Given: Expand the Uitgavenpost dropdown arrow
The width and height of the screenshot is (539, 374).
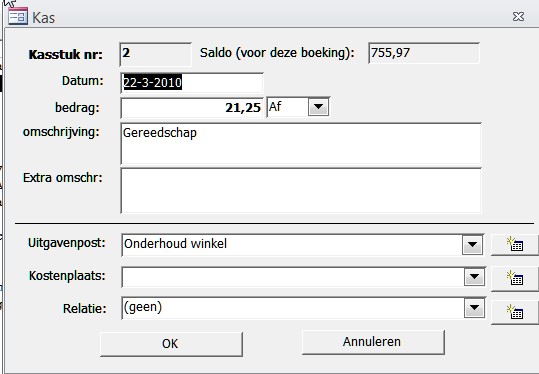Looking at the screenshot, I should point(472,244).
